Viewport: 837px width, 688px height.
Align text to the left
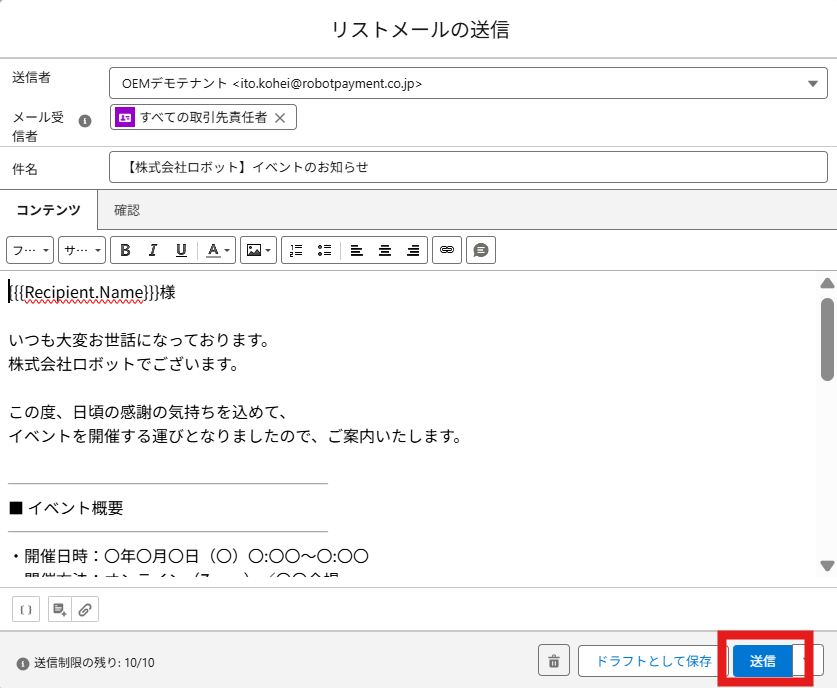point(356,250)
